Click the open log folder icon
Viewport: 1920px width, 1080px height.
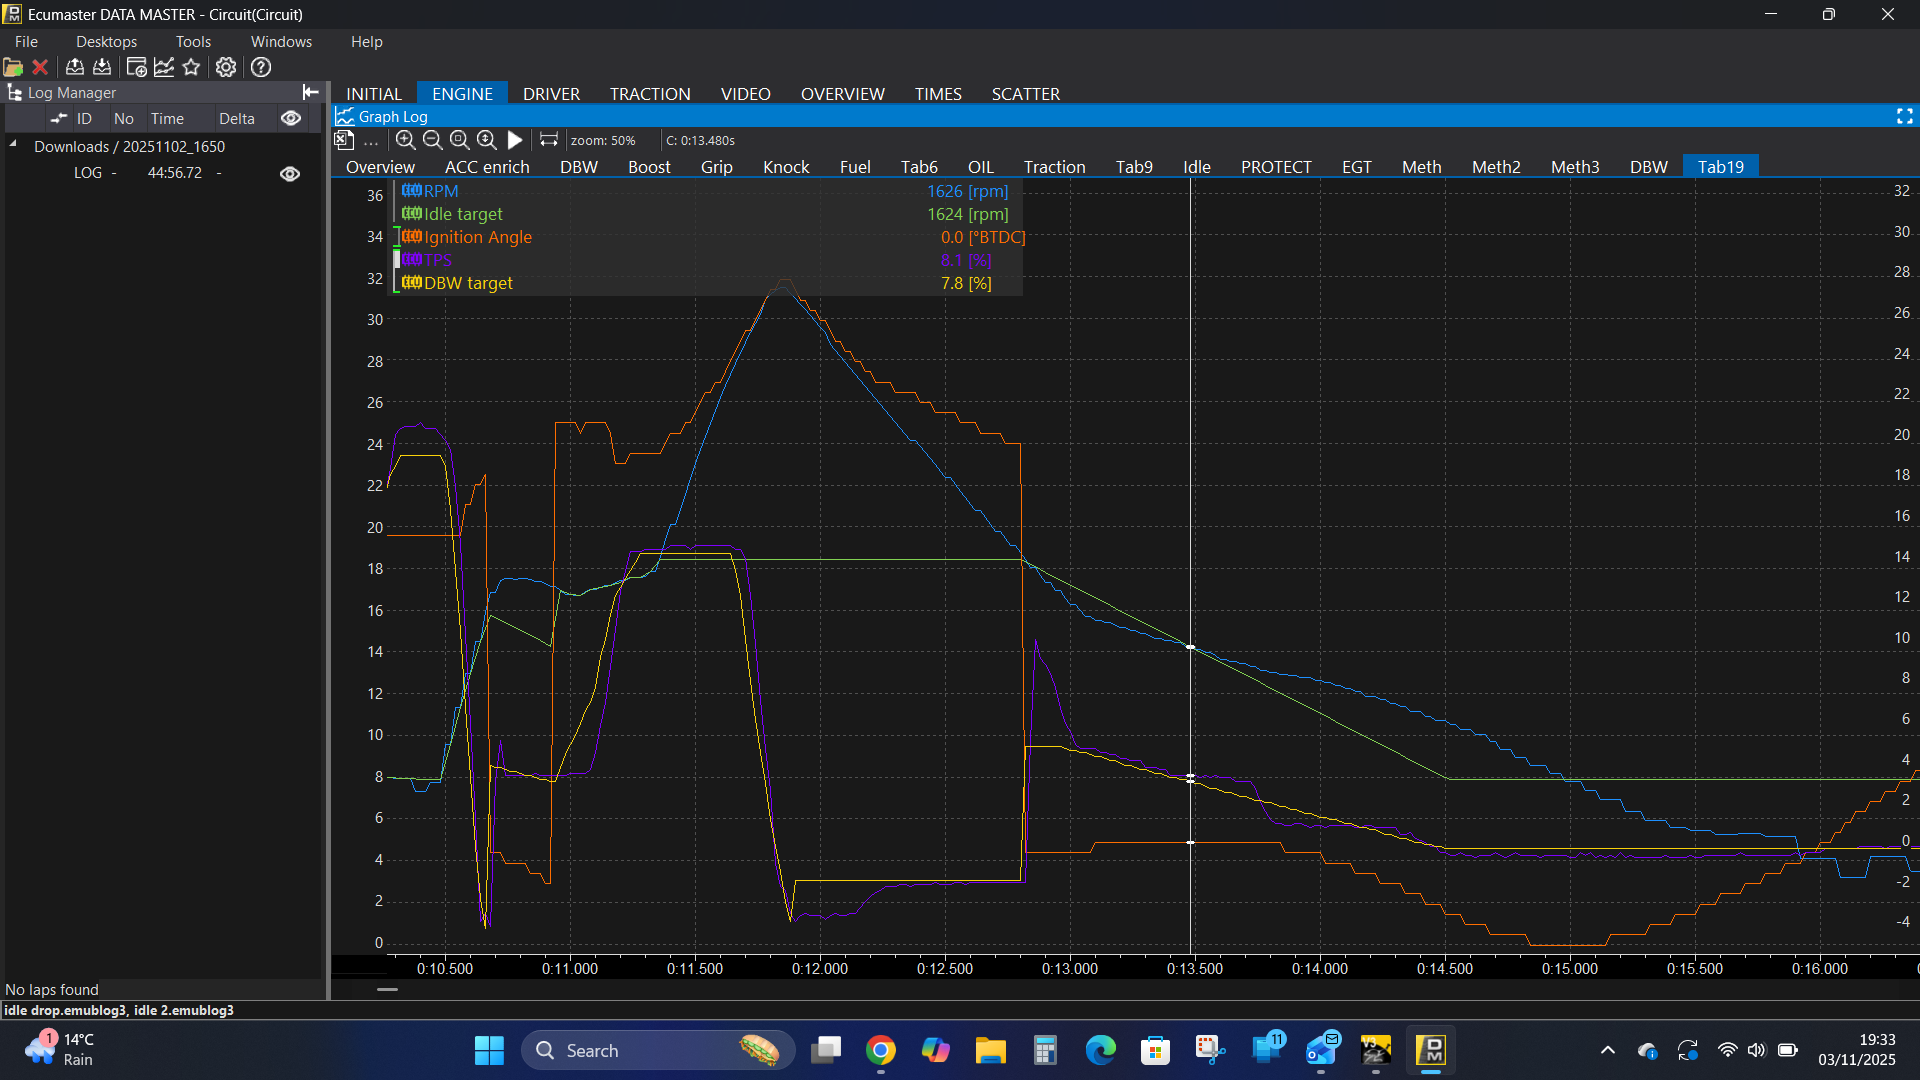pyautogui.click(x=13, y=67)
